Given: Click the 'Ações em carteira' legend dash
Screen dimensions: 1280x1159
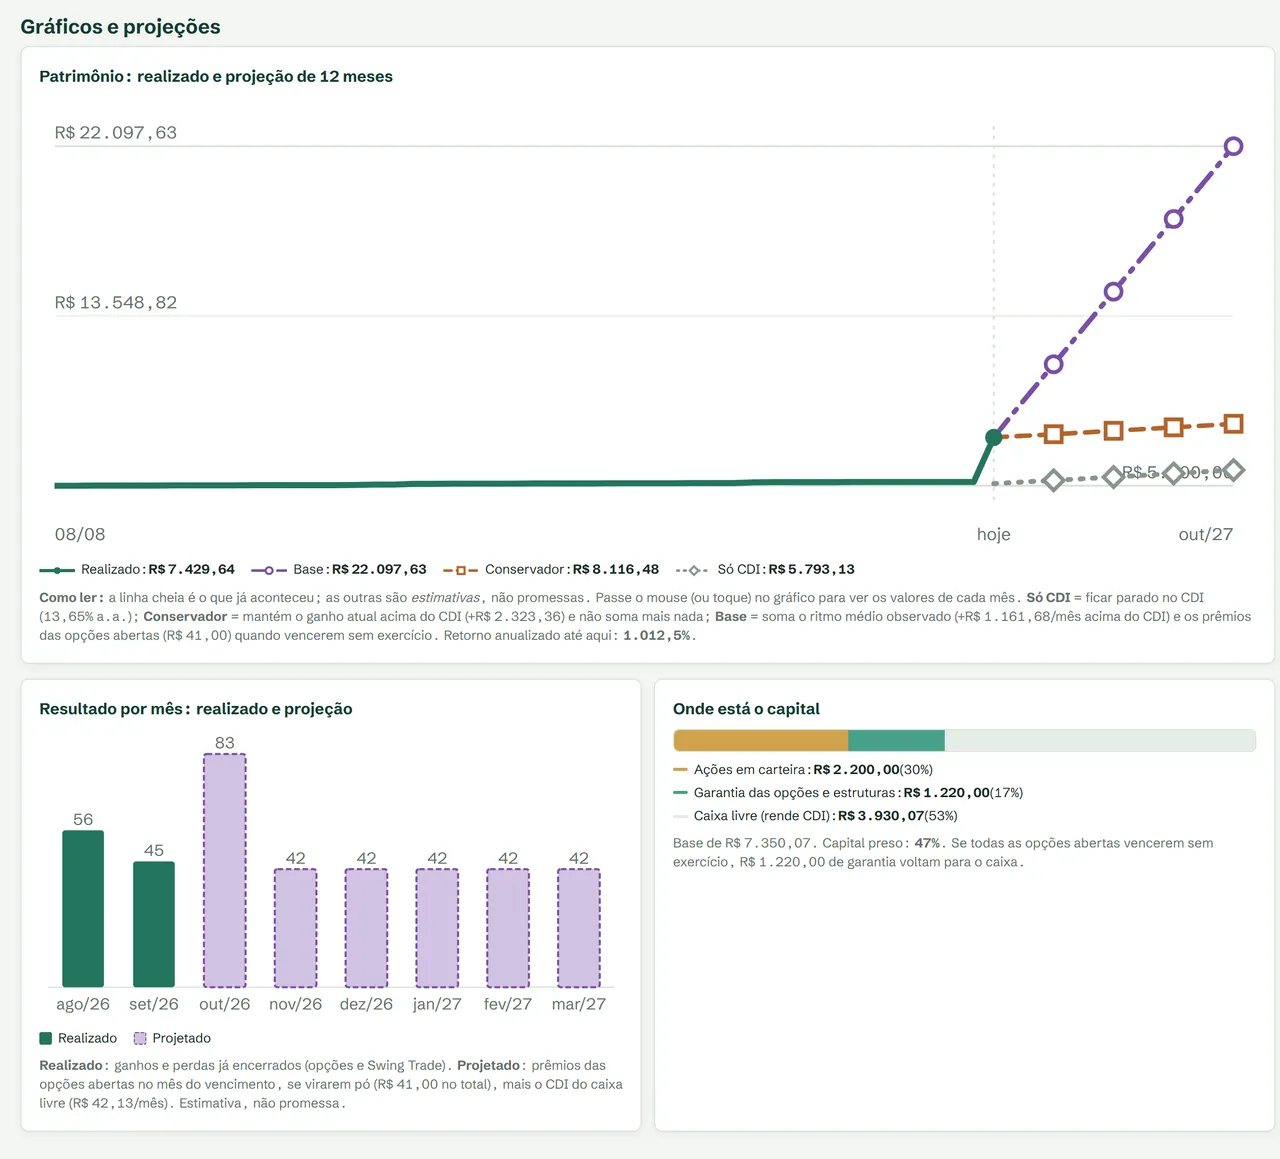Looking at the screenshot, I should [x=681, y=770].
